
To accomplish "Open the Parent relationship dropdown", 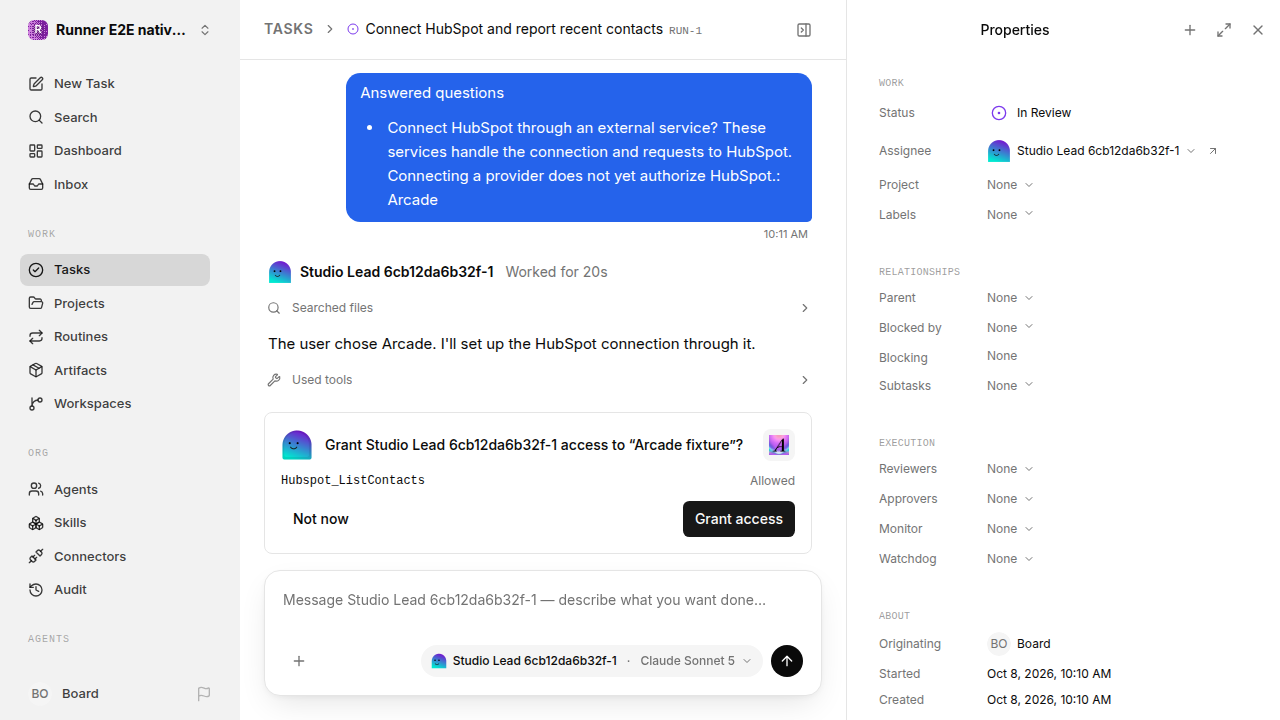I will pos(1010,298).
